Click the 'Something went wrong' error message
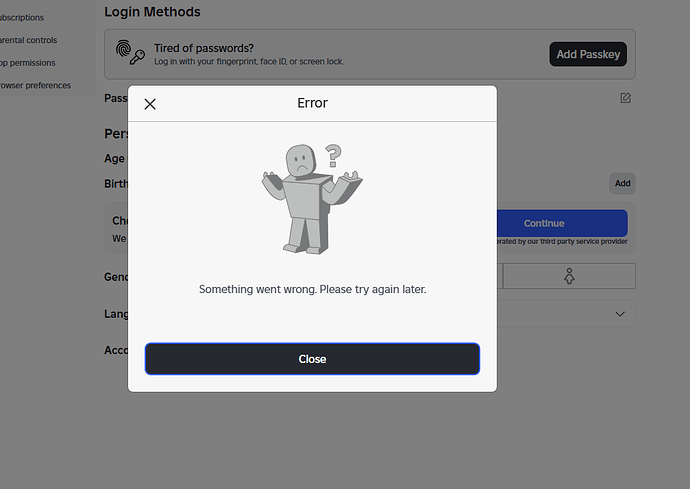This screenshot has height=489, width=690. click(312, 289)
